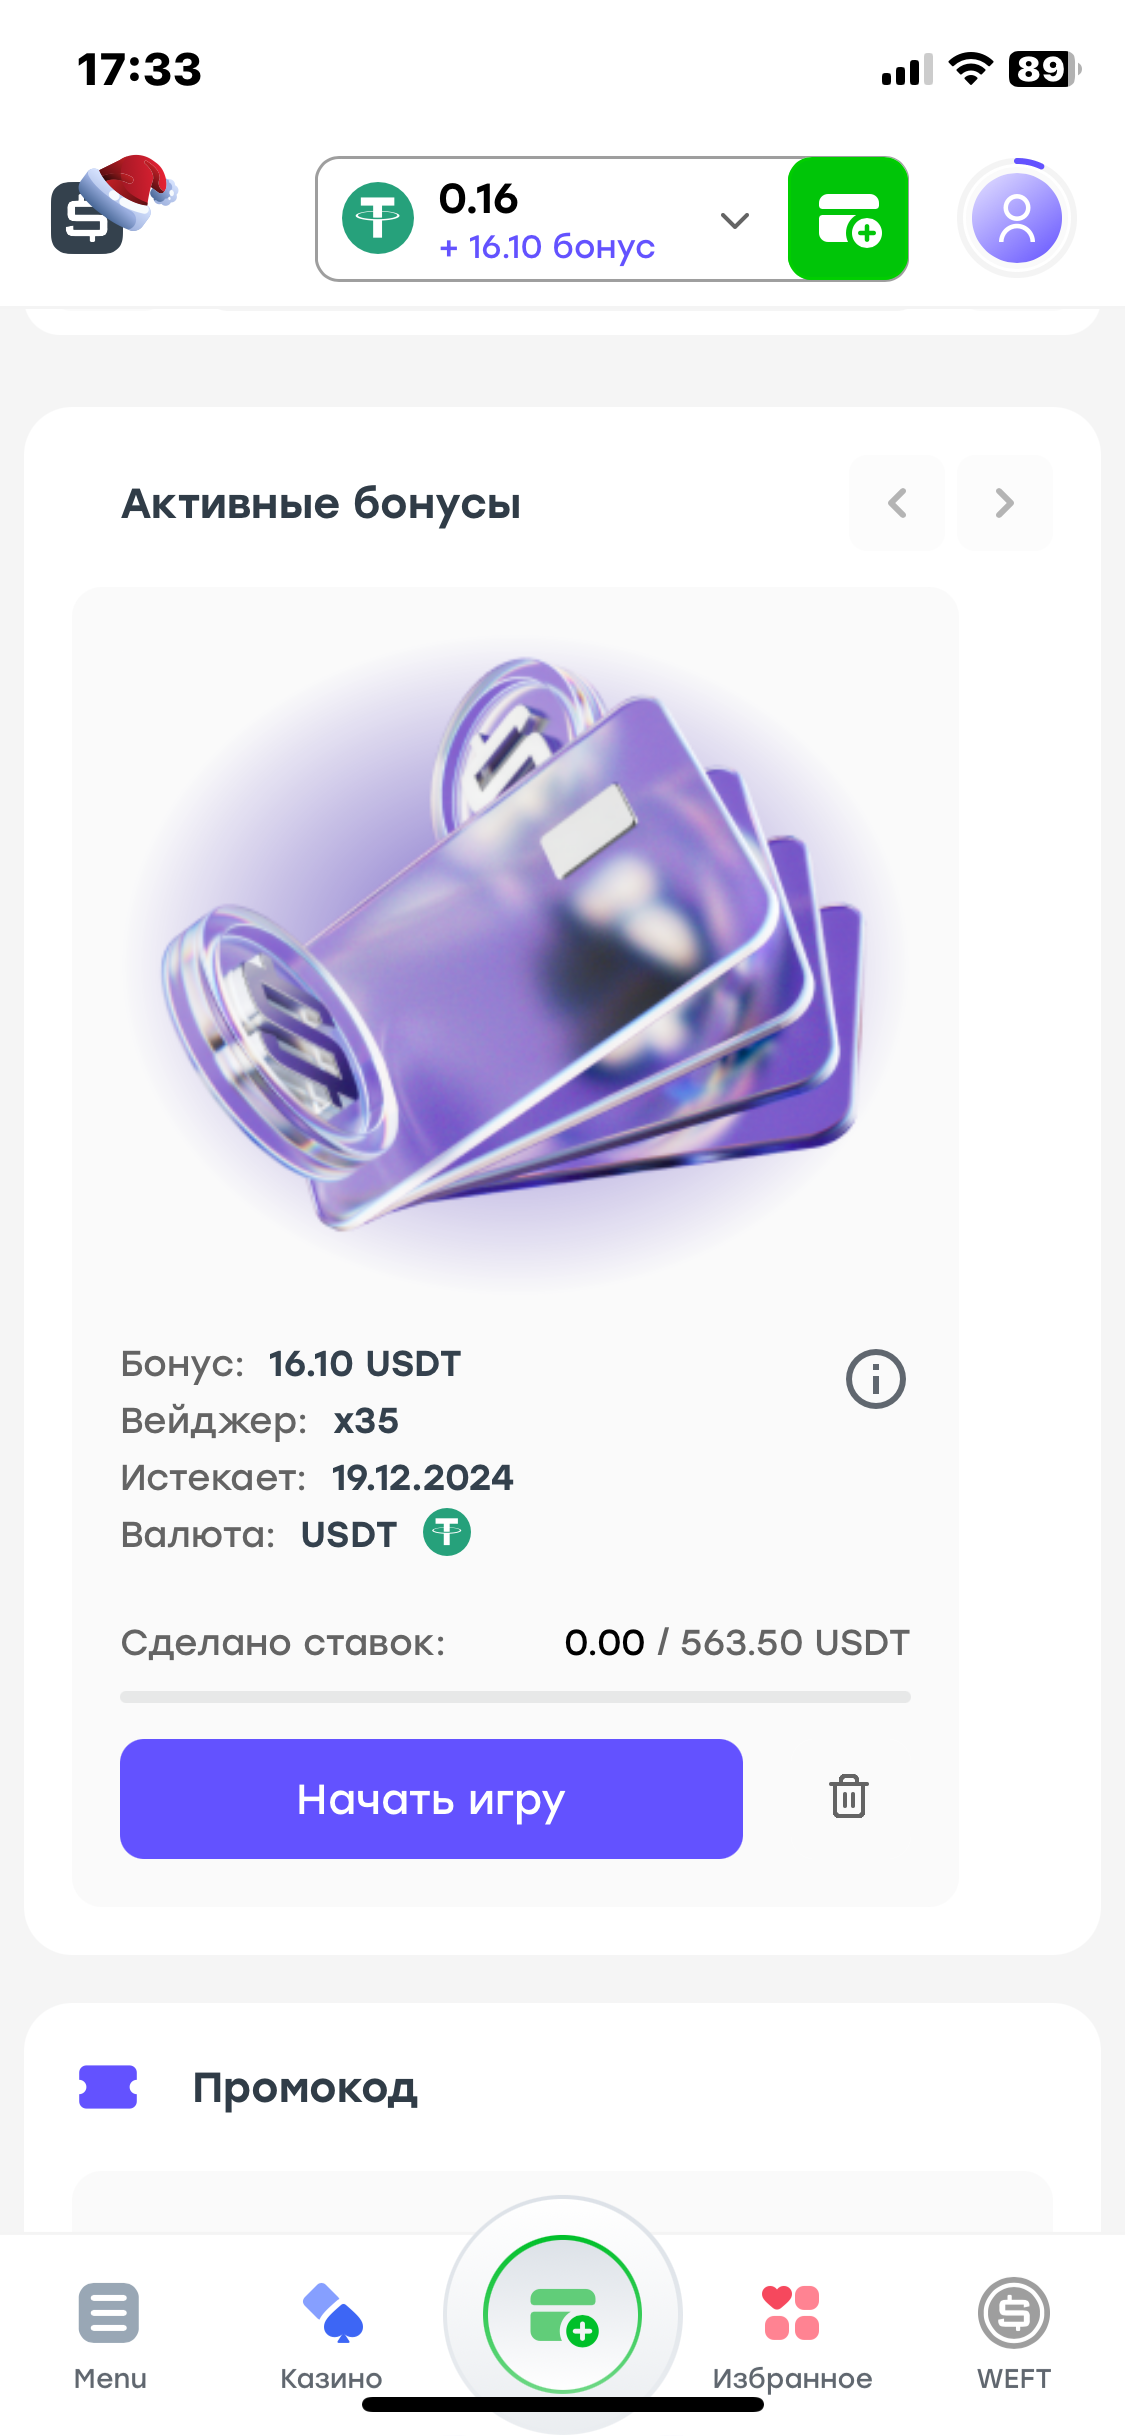
Task: Tap the Промокод section header
Action: click(305, 2087)
